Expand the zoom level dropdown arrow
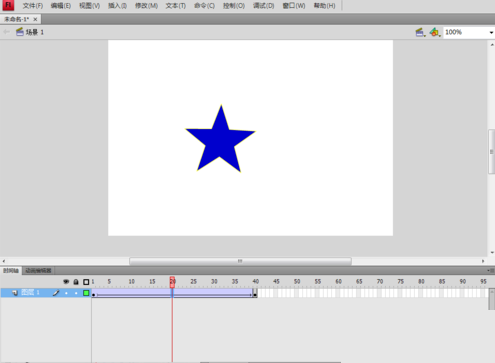The image size is (495, 363). pos(491,33)
